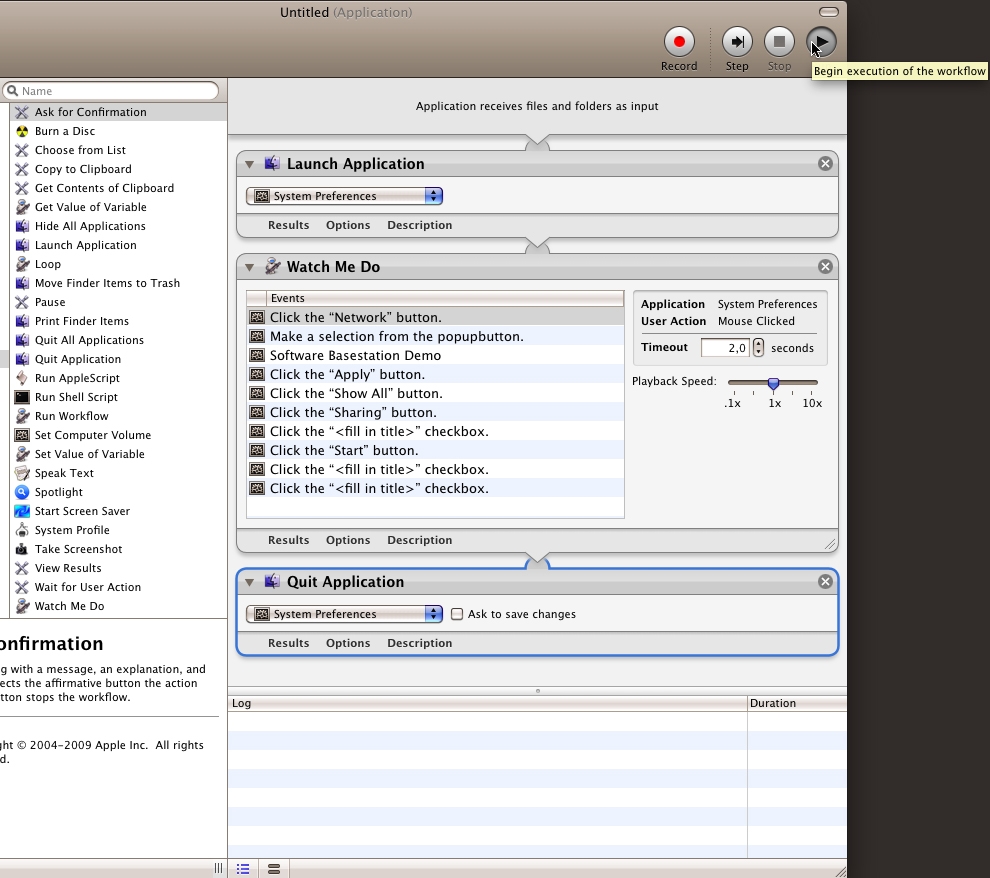
Task: Select the Burn a Disc action icon
Action: 22,131
